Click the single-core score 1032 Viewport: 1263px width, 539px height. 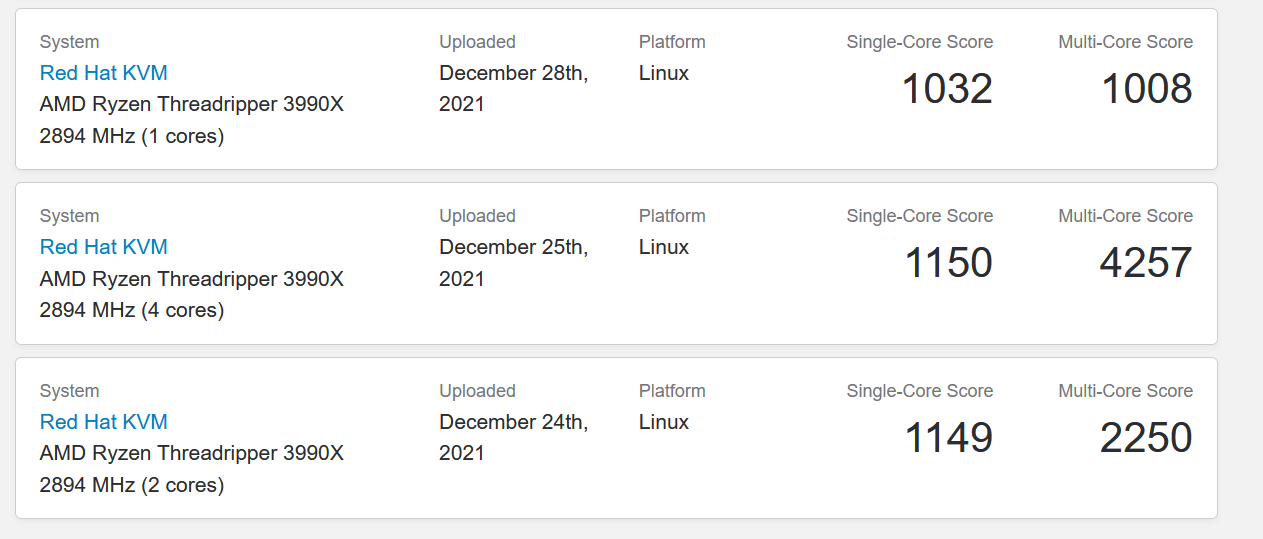(x=946, y=89)
